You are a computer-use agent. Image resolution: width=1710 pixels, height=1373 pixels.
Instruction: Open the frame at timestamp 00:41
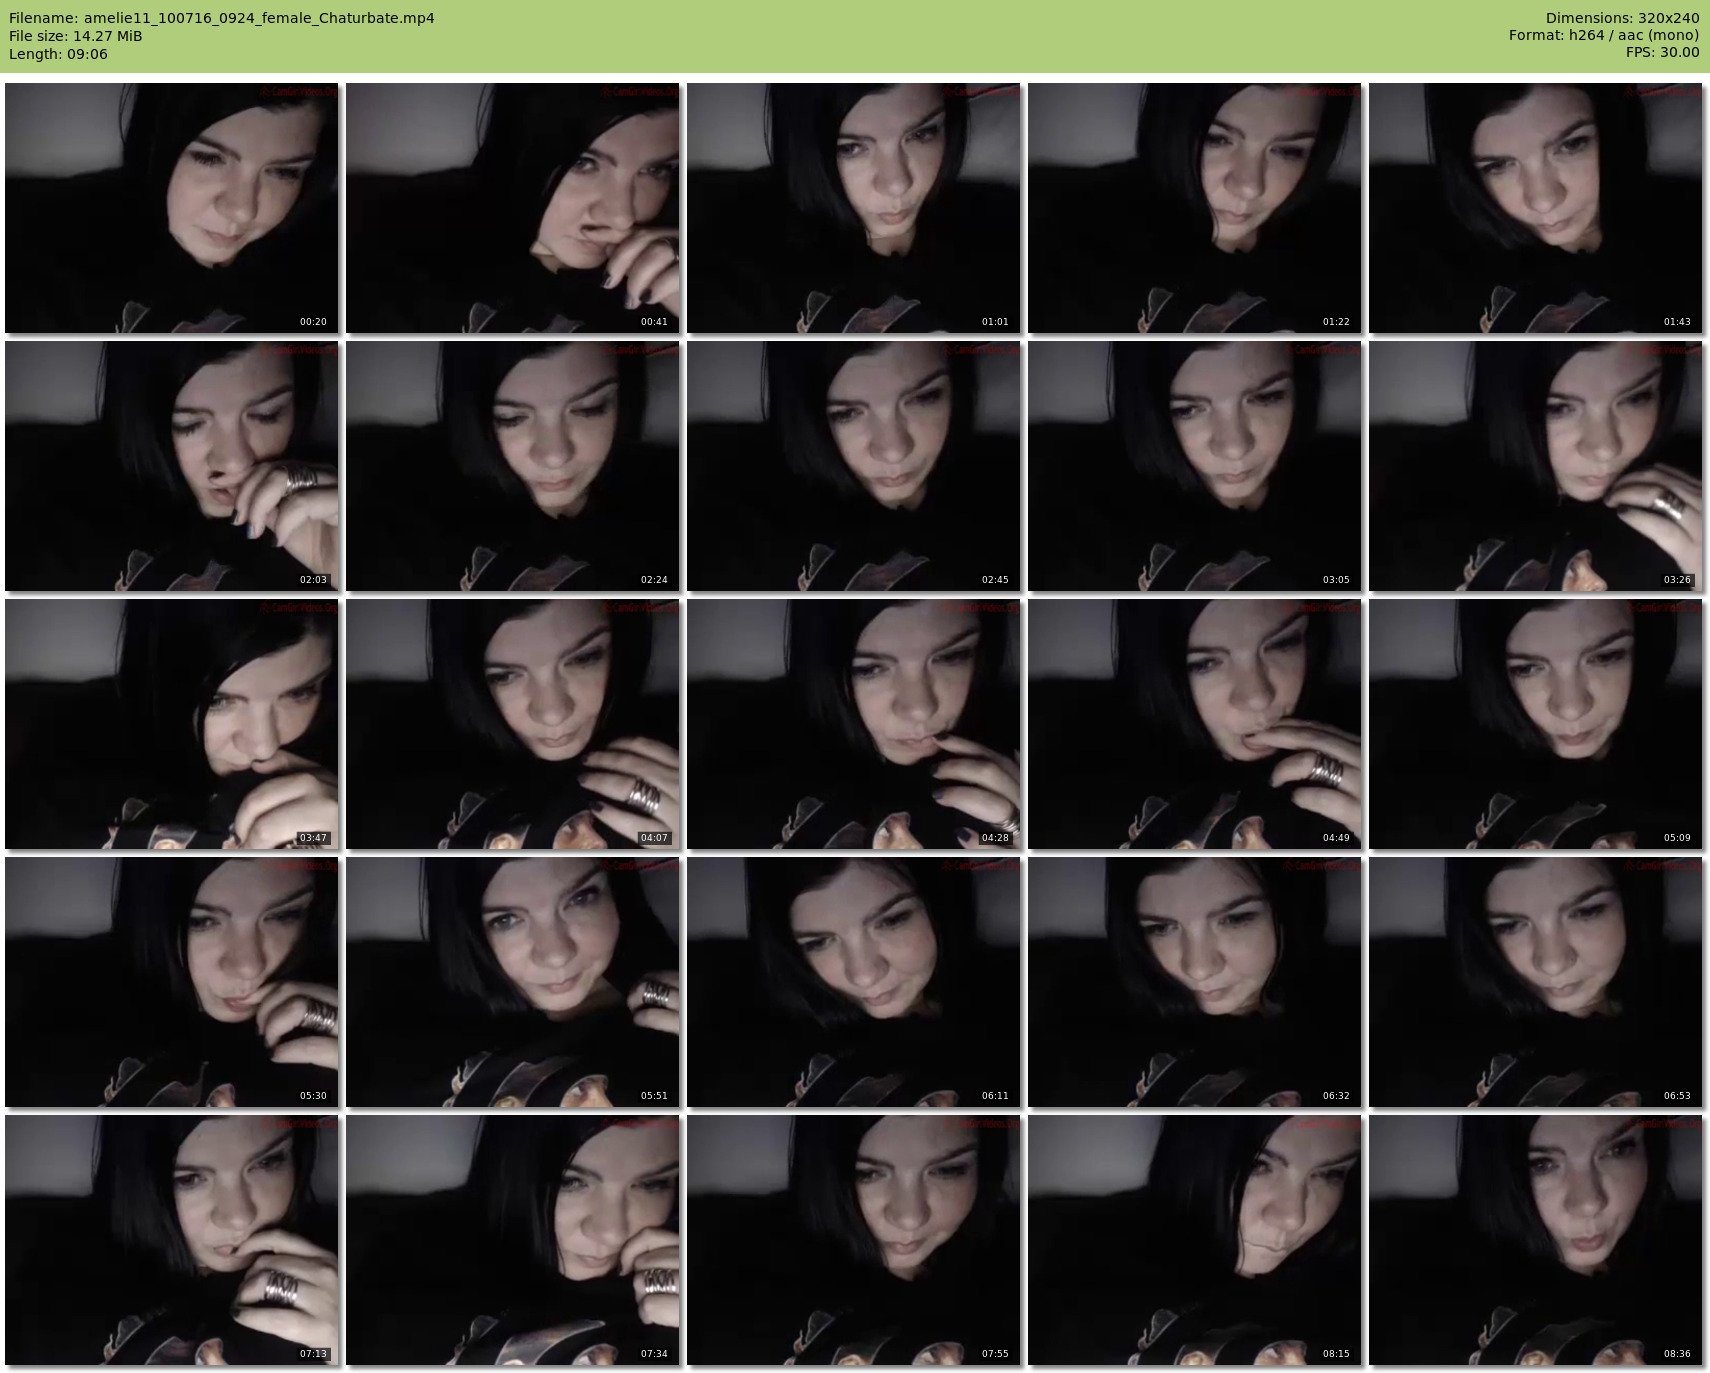512,208
